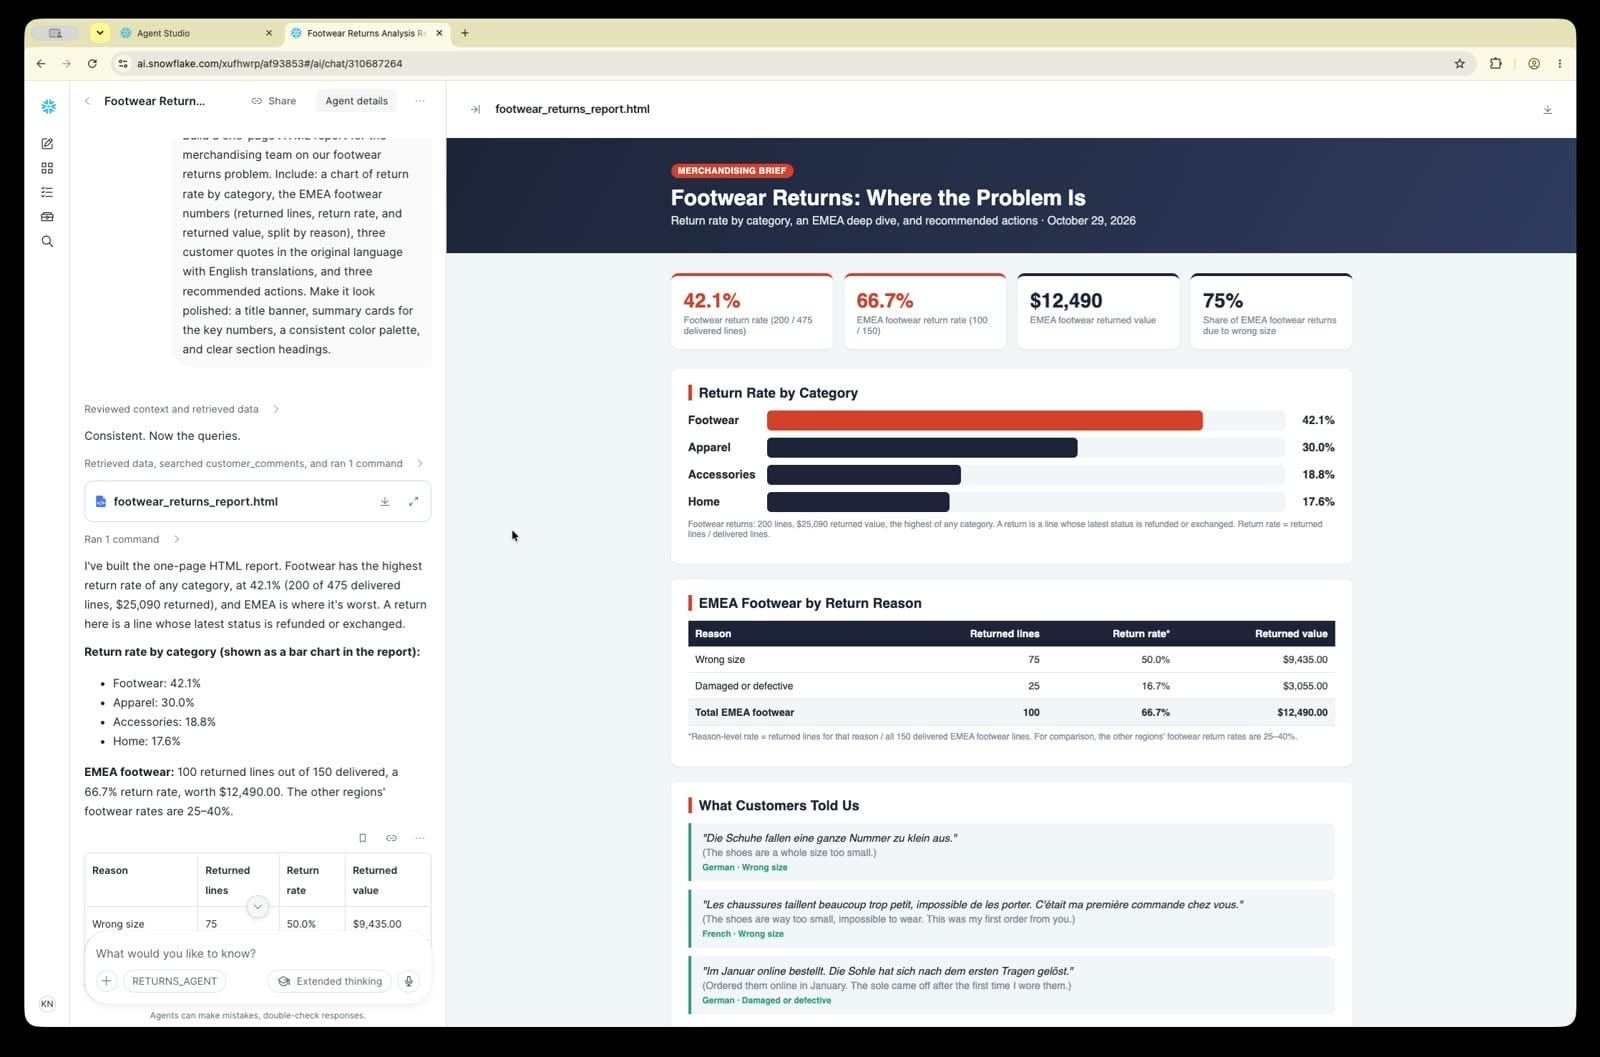Expand 'Retrieved data, searched customer_comments' step
Viewport: 1600px width, 1057px height.
(253, 464)
